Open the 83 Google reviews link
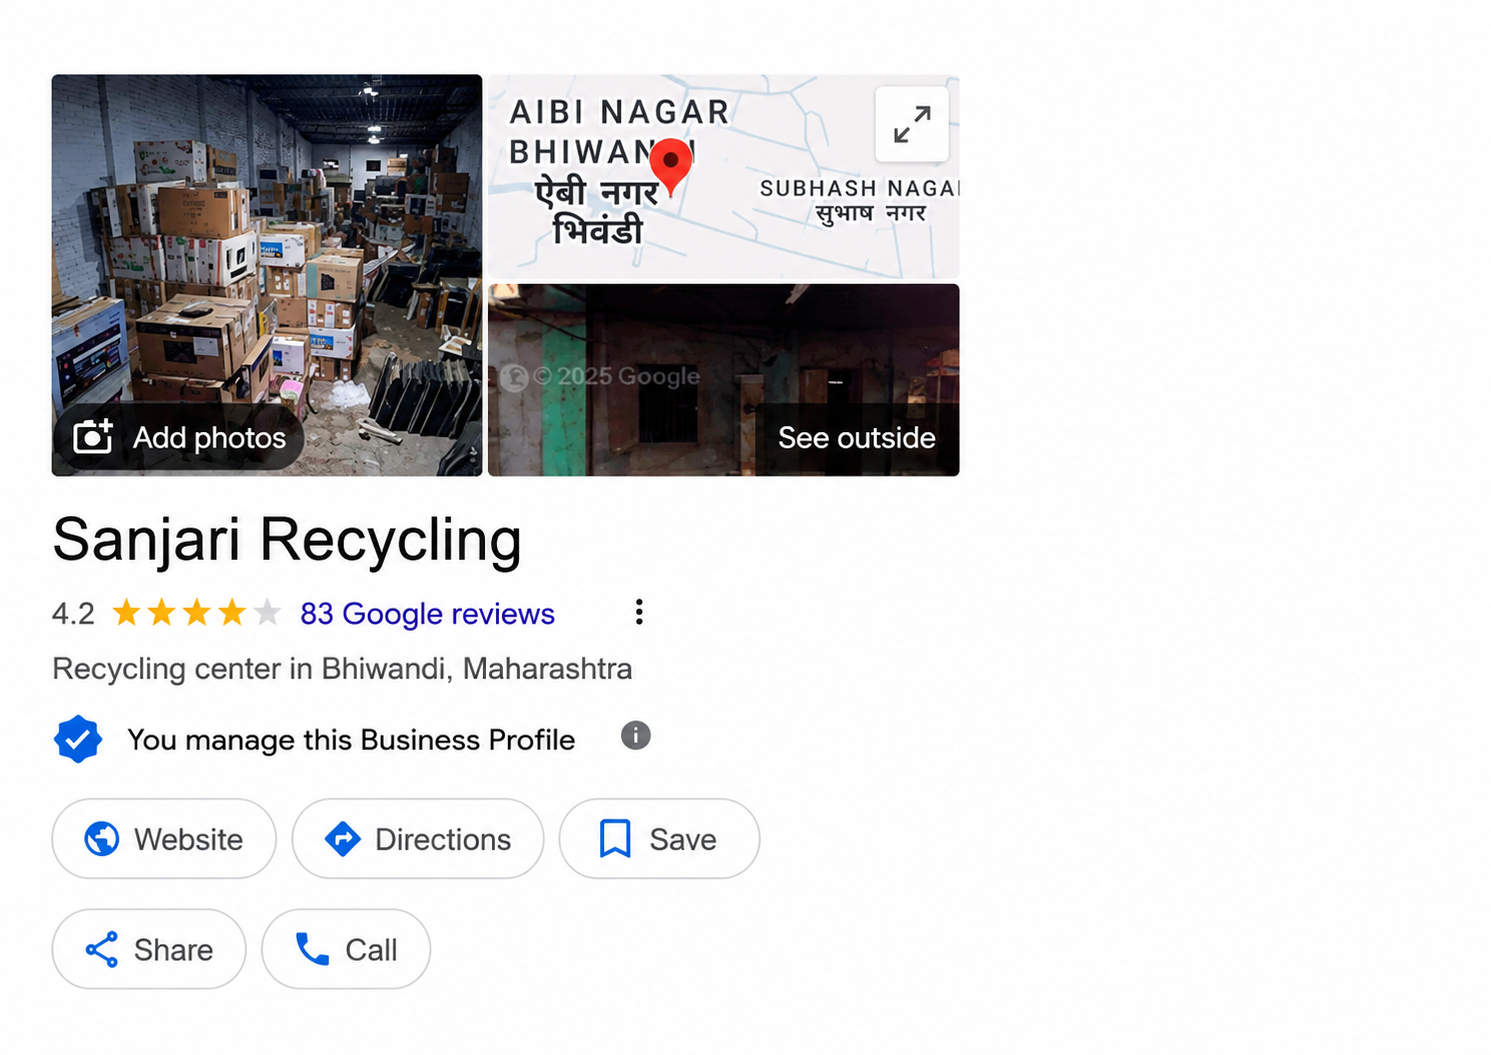The width and height of the screenshot is (1491, 1055). [x=427, y=613]
